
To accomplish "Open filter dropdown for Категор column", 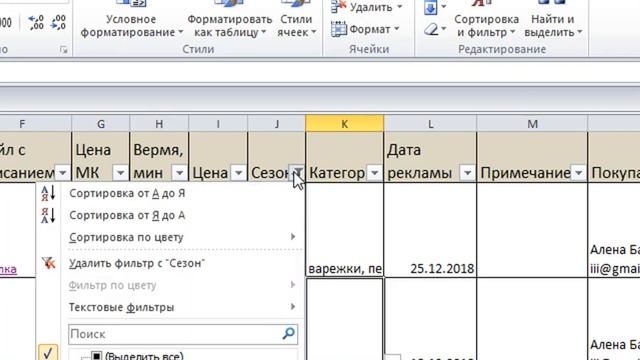I will pyautogui.click(x=375, y=173).
